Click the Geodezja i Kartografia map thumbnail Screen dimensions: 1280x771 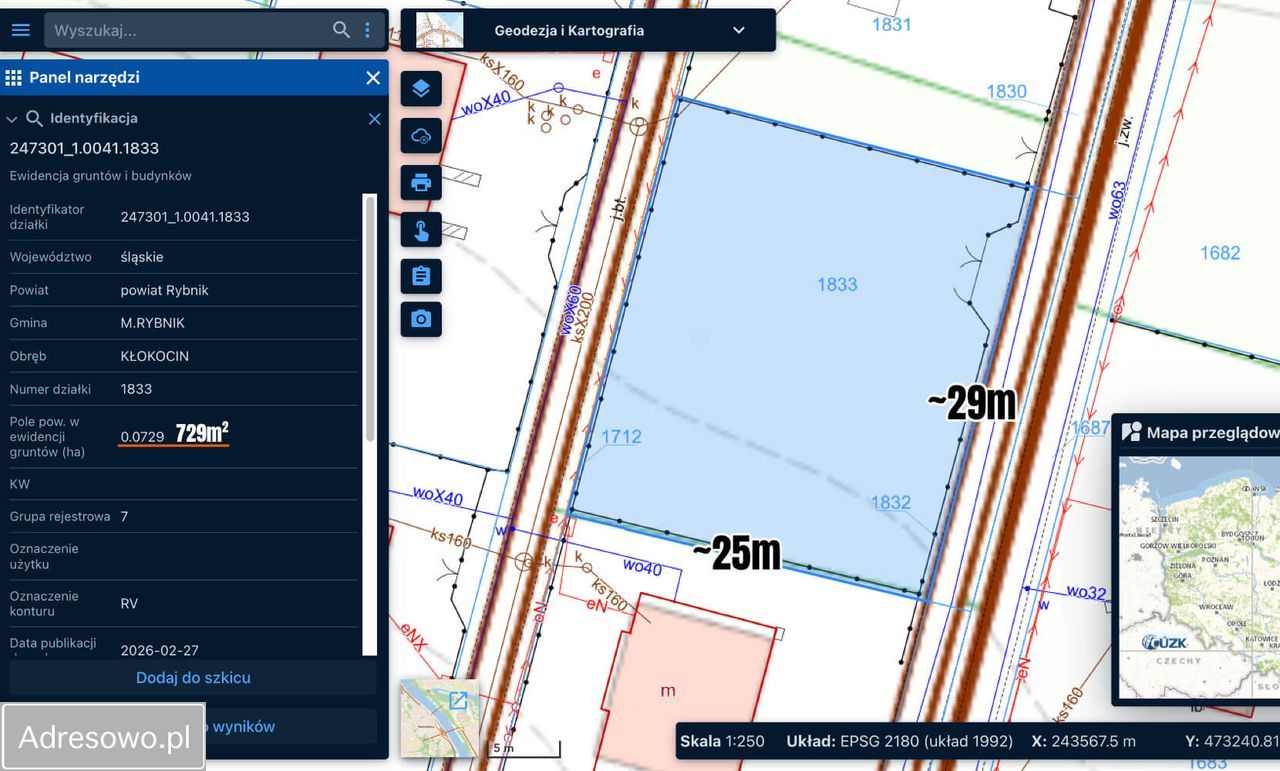440,30
